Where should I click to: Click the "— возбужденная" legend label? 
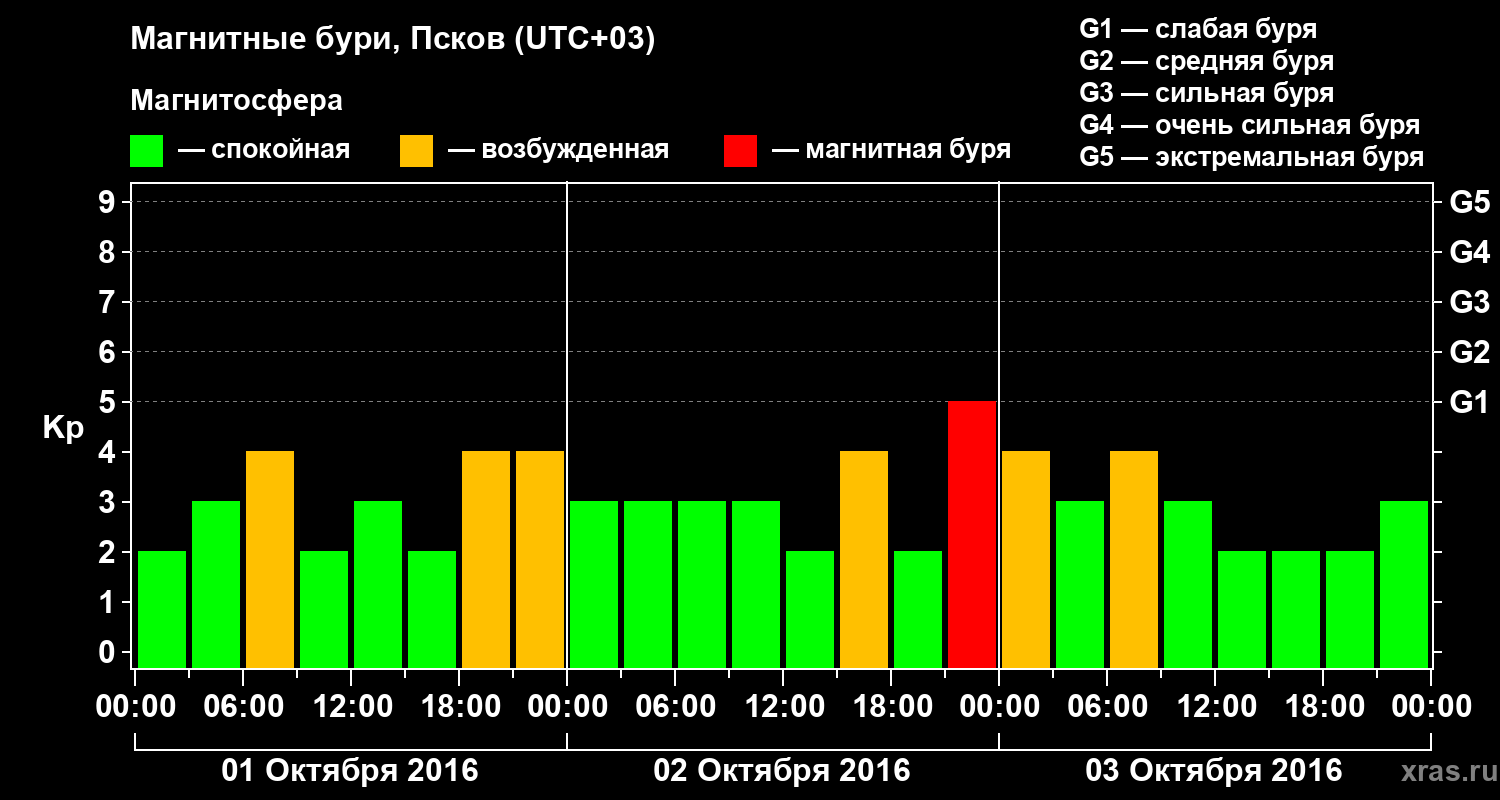pyautogui.click(x=558, y=150)
